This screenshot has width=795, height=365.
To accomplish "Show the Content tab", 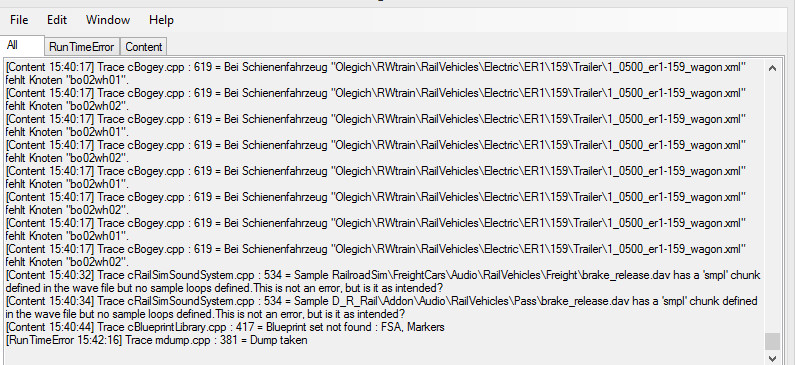I will 143,47.
